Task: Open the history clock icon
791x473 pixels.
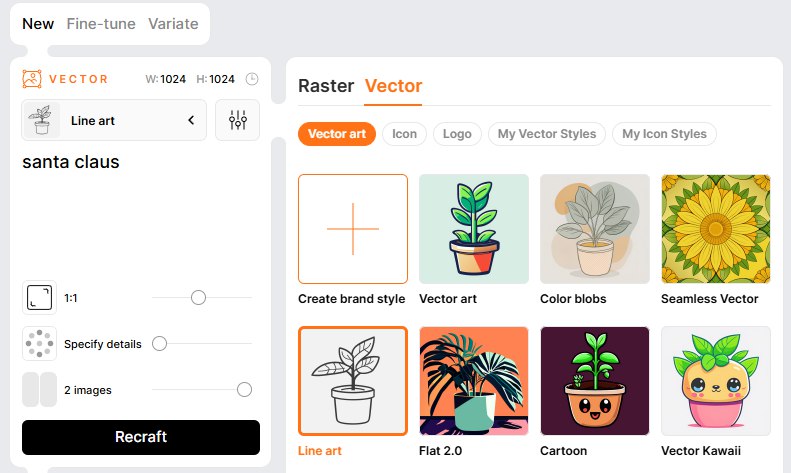Action: coord(252,79)
